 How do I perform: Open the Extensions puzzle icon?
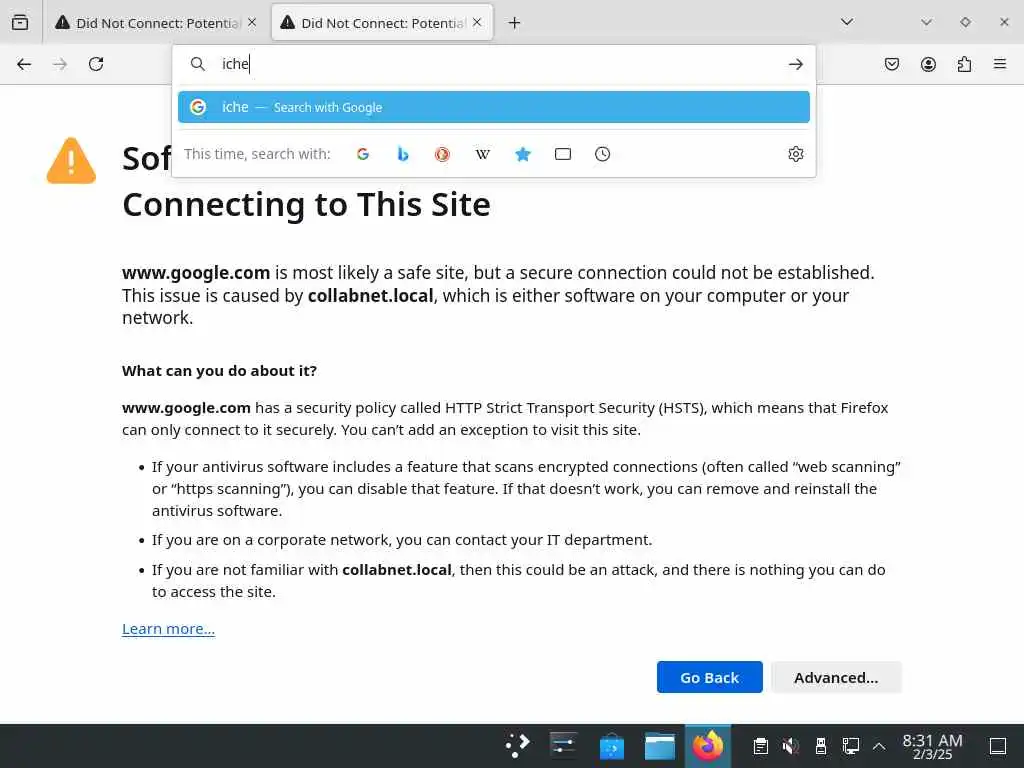click(x=964, y=64)
